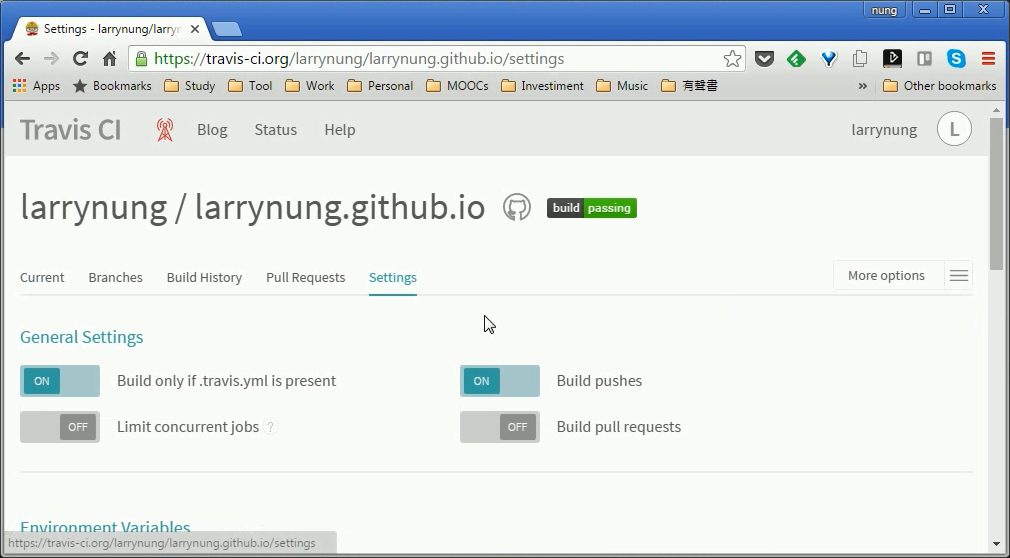Open the GitHub repository octocat icon
1010x558 pixels.
(517, 207)
